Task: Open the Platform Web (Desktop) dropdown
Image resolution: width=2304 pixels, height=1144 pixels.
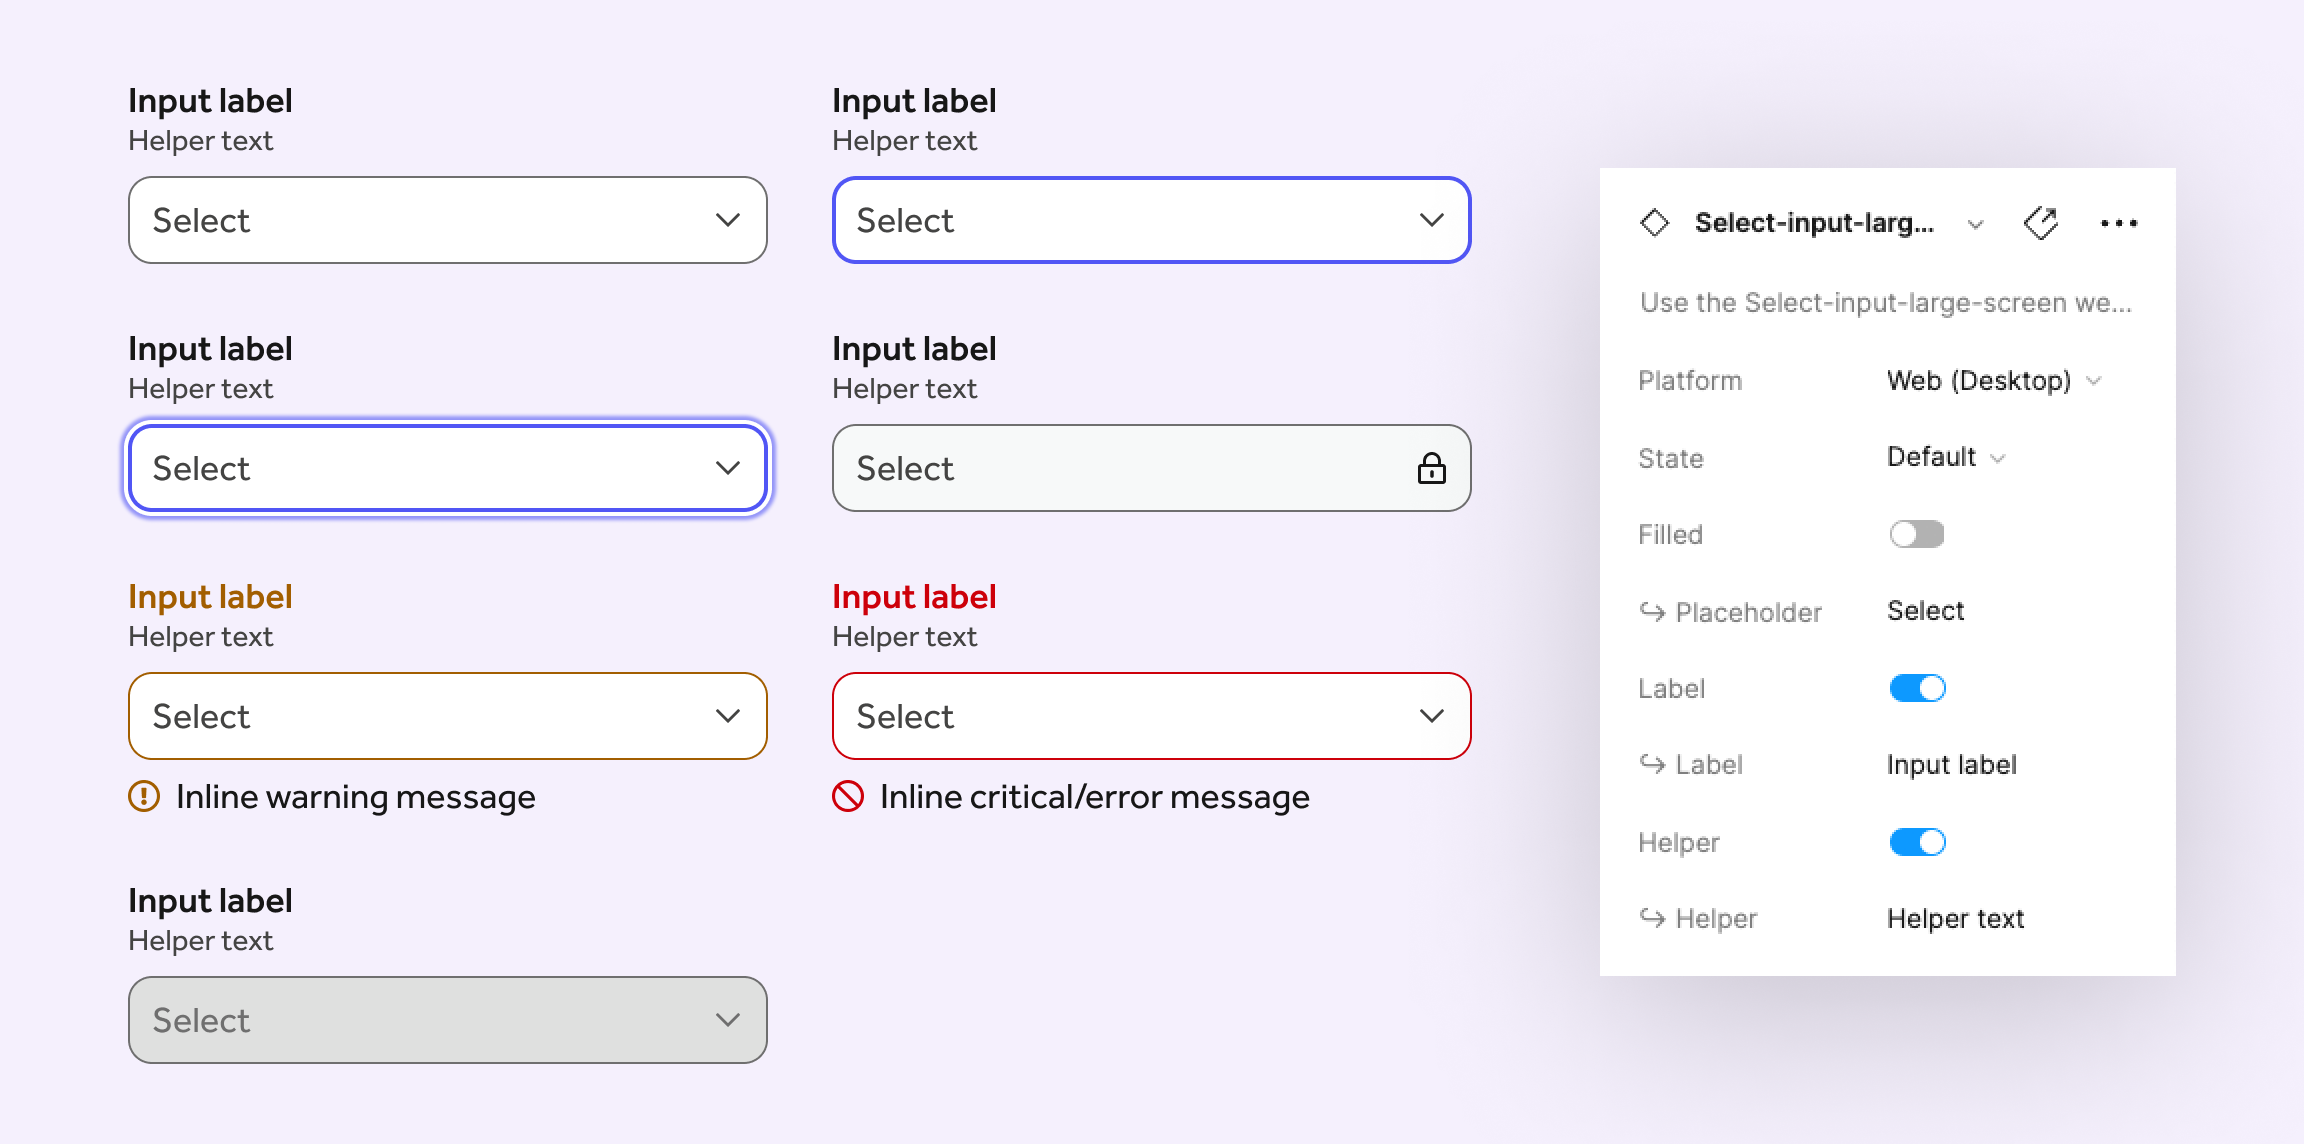Action: coord(1993,381)
